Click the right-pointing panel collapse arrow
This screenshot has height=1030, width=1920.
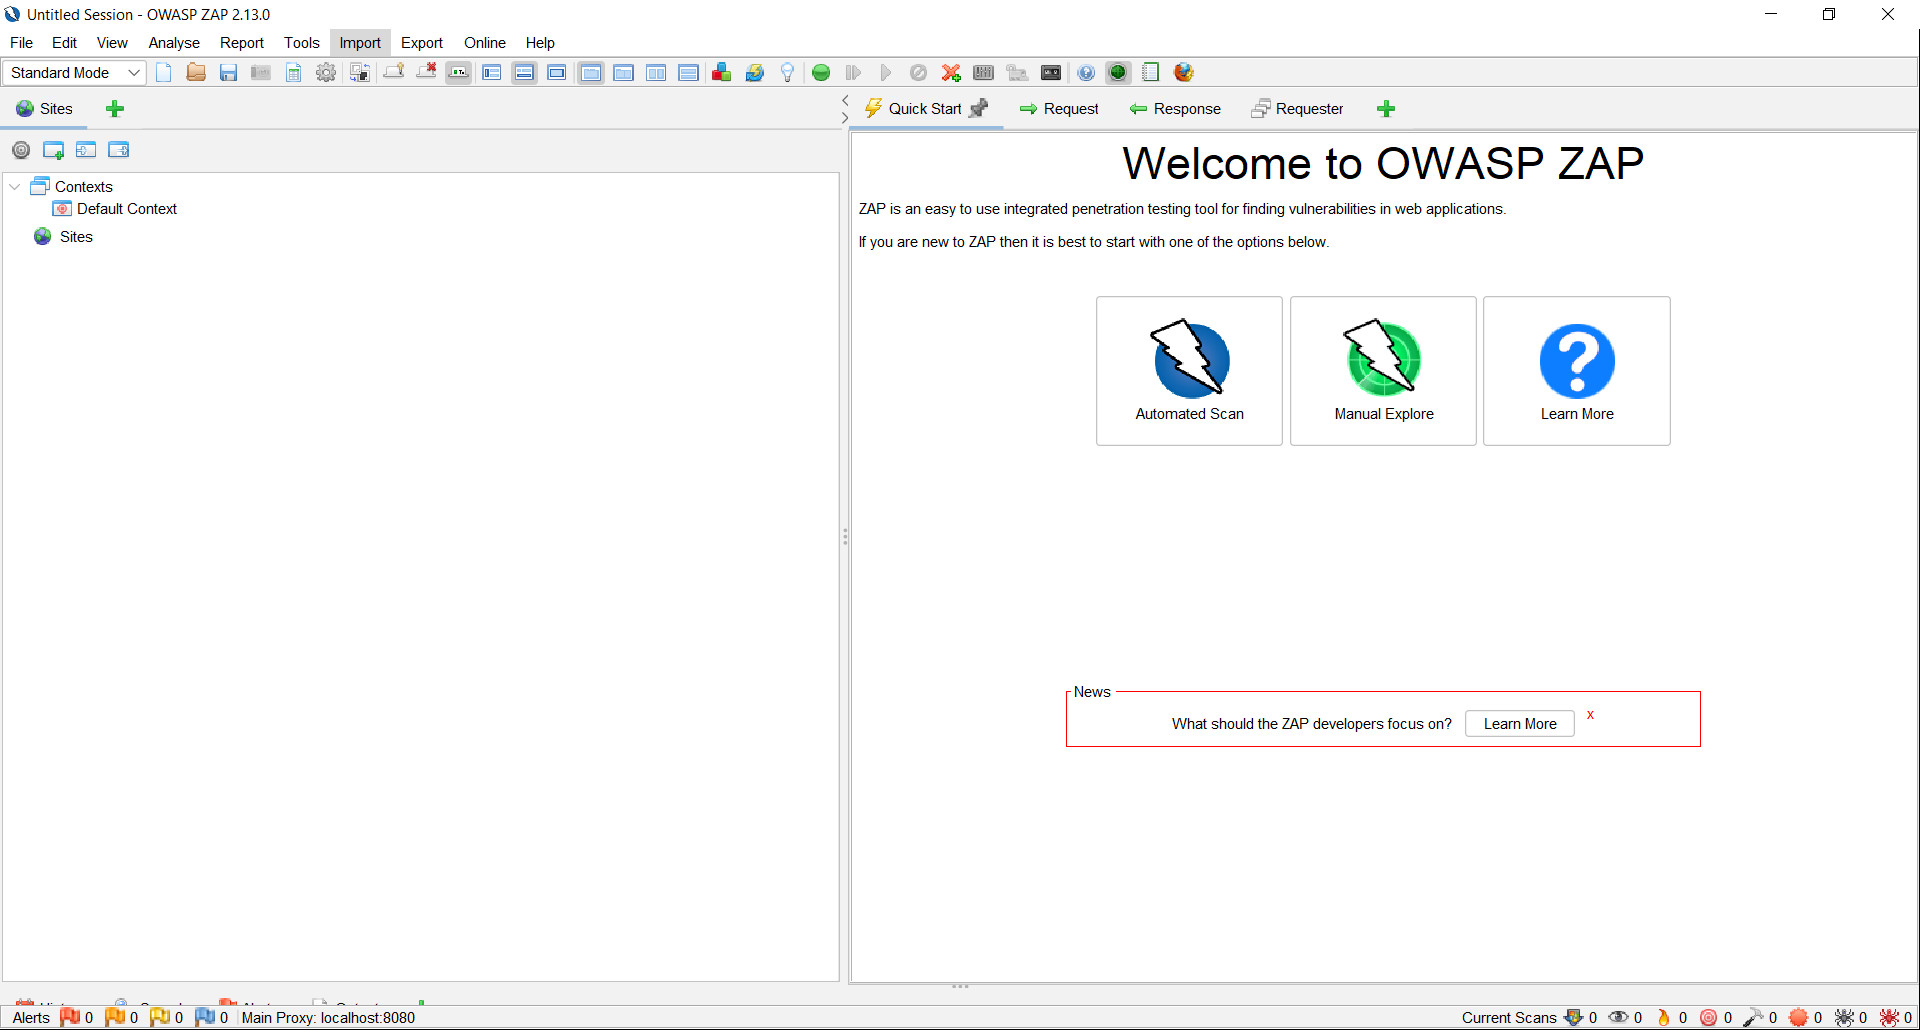tap(845, 118)
